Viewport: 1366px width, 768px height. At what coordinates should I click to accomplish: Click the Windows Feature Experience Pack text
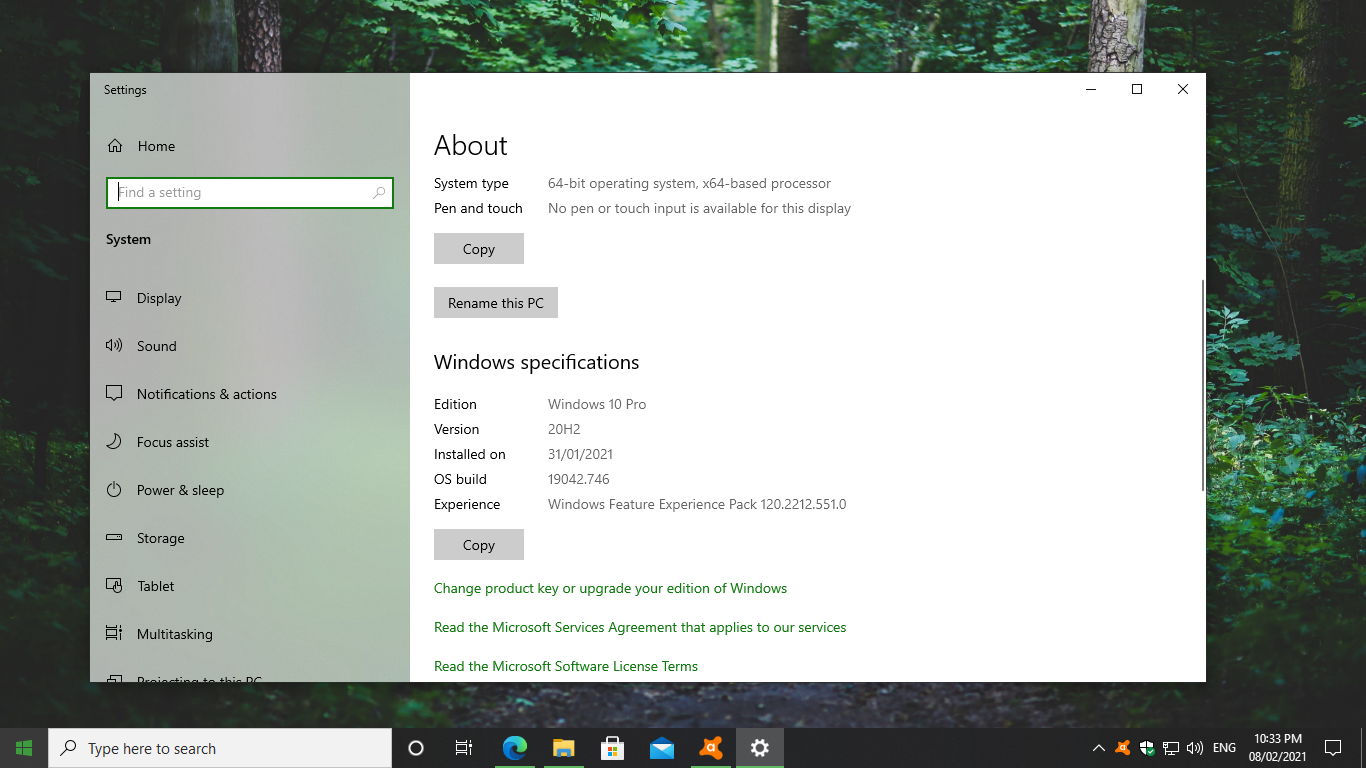[x=697, y=504]
